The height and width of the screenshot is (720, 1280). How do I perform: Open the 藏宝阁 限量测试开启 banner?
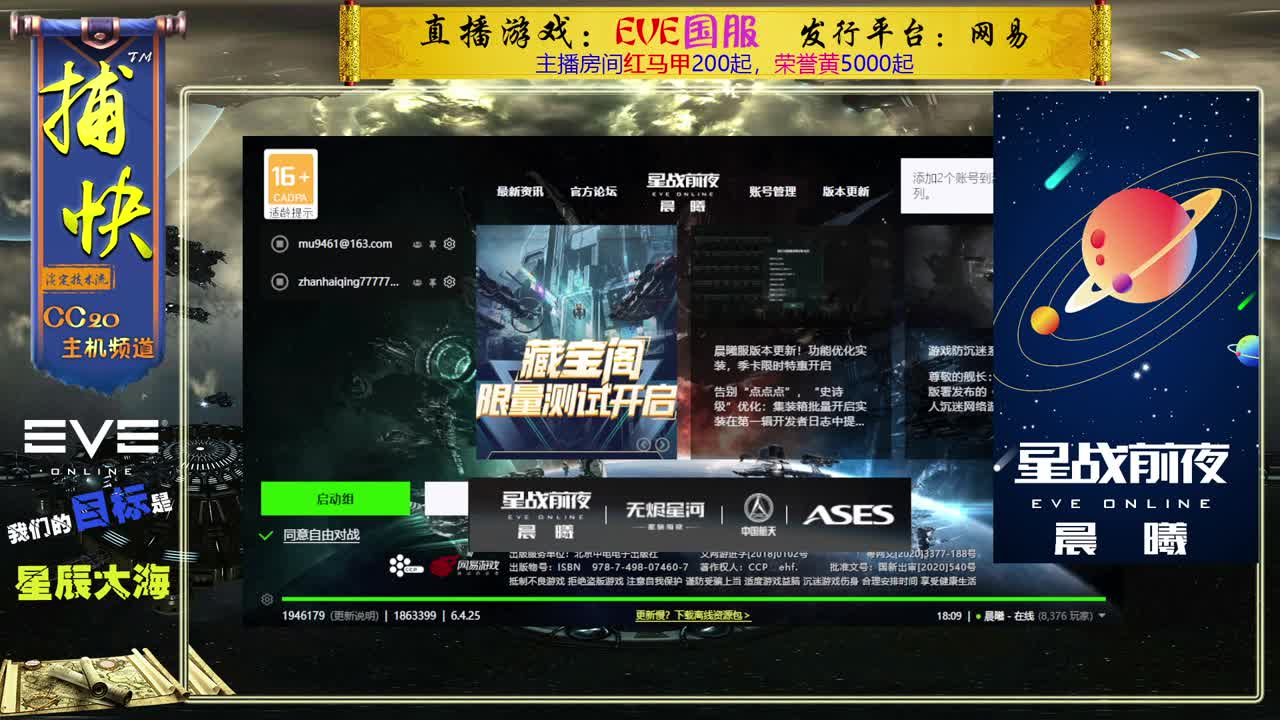576,341
